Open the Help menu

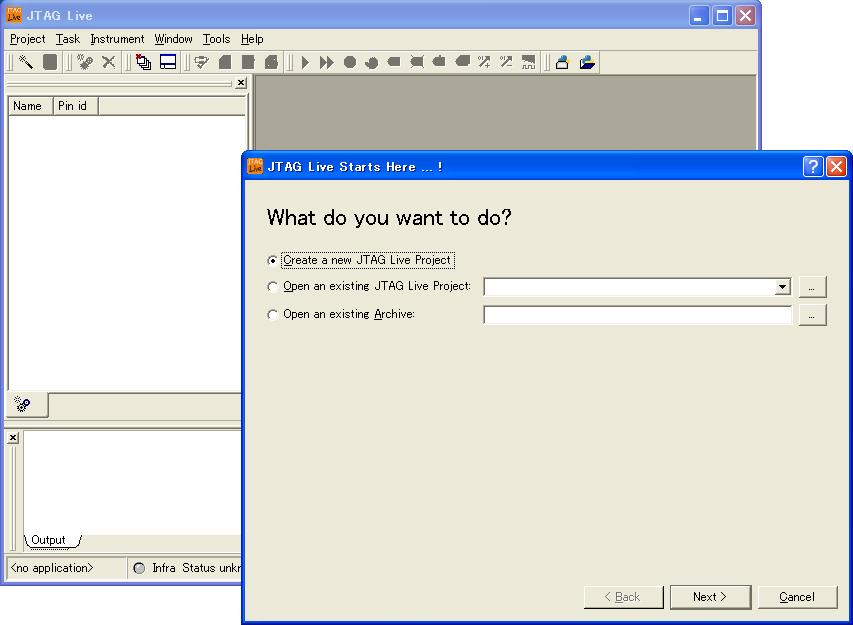click(252, 39)
